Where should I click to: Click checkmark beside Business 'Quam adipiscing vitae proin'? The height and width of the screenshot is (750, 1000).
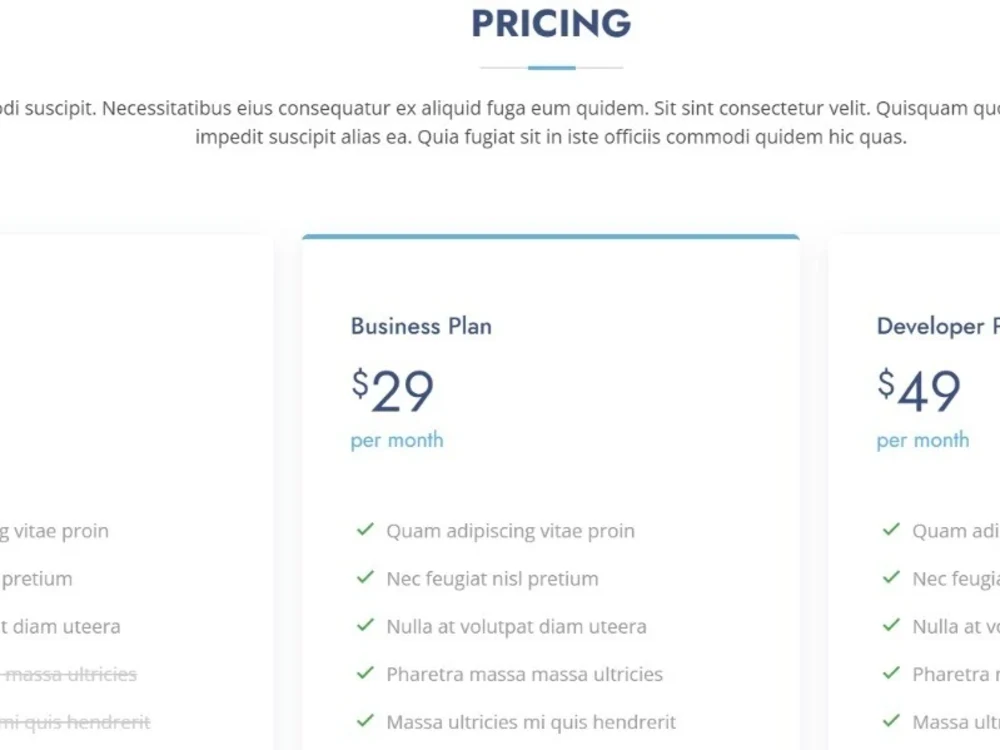(x=365, y=529)
